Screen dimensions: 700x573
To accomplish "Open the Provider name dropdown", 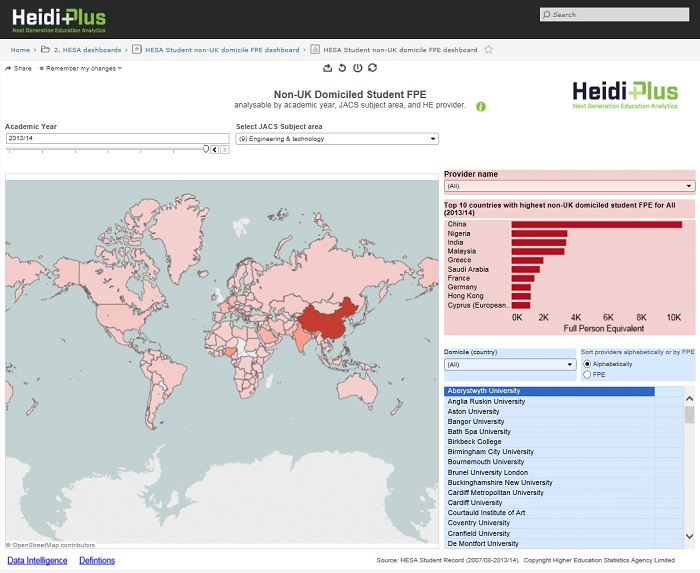I will click(570, 186).
